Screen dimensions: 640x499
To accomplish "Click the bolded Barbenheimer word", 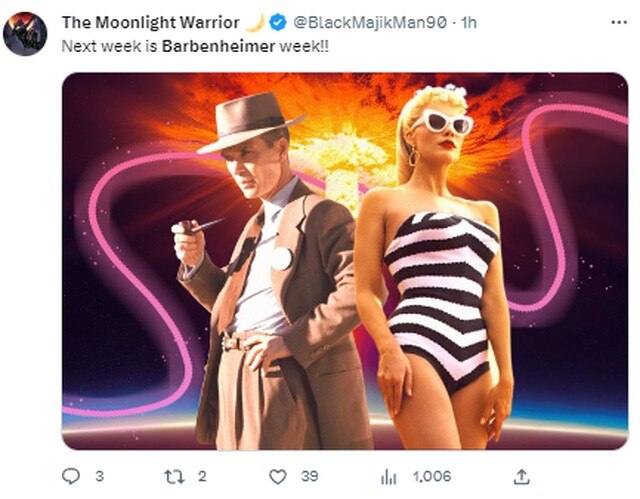I will pos(218,46).
